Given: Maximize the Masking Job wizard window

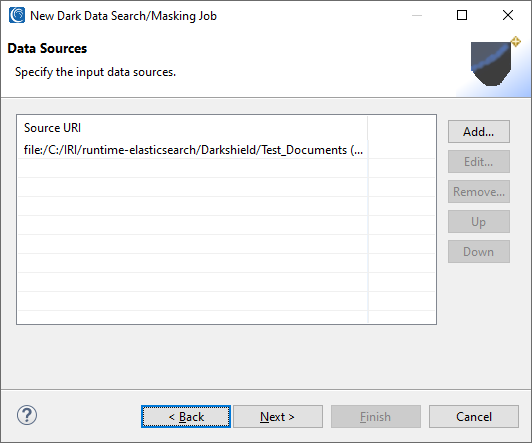Looking at the screenshot, I should [462, 15].
